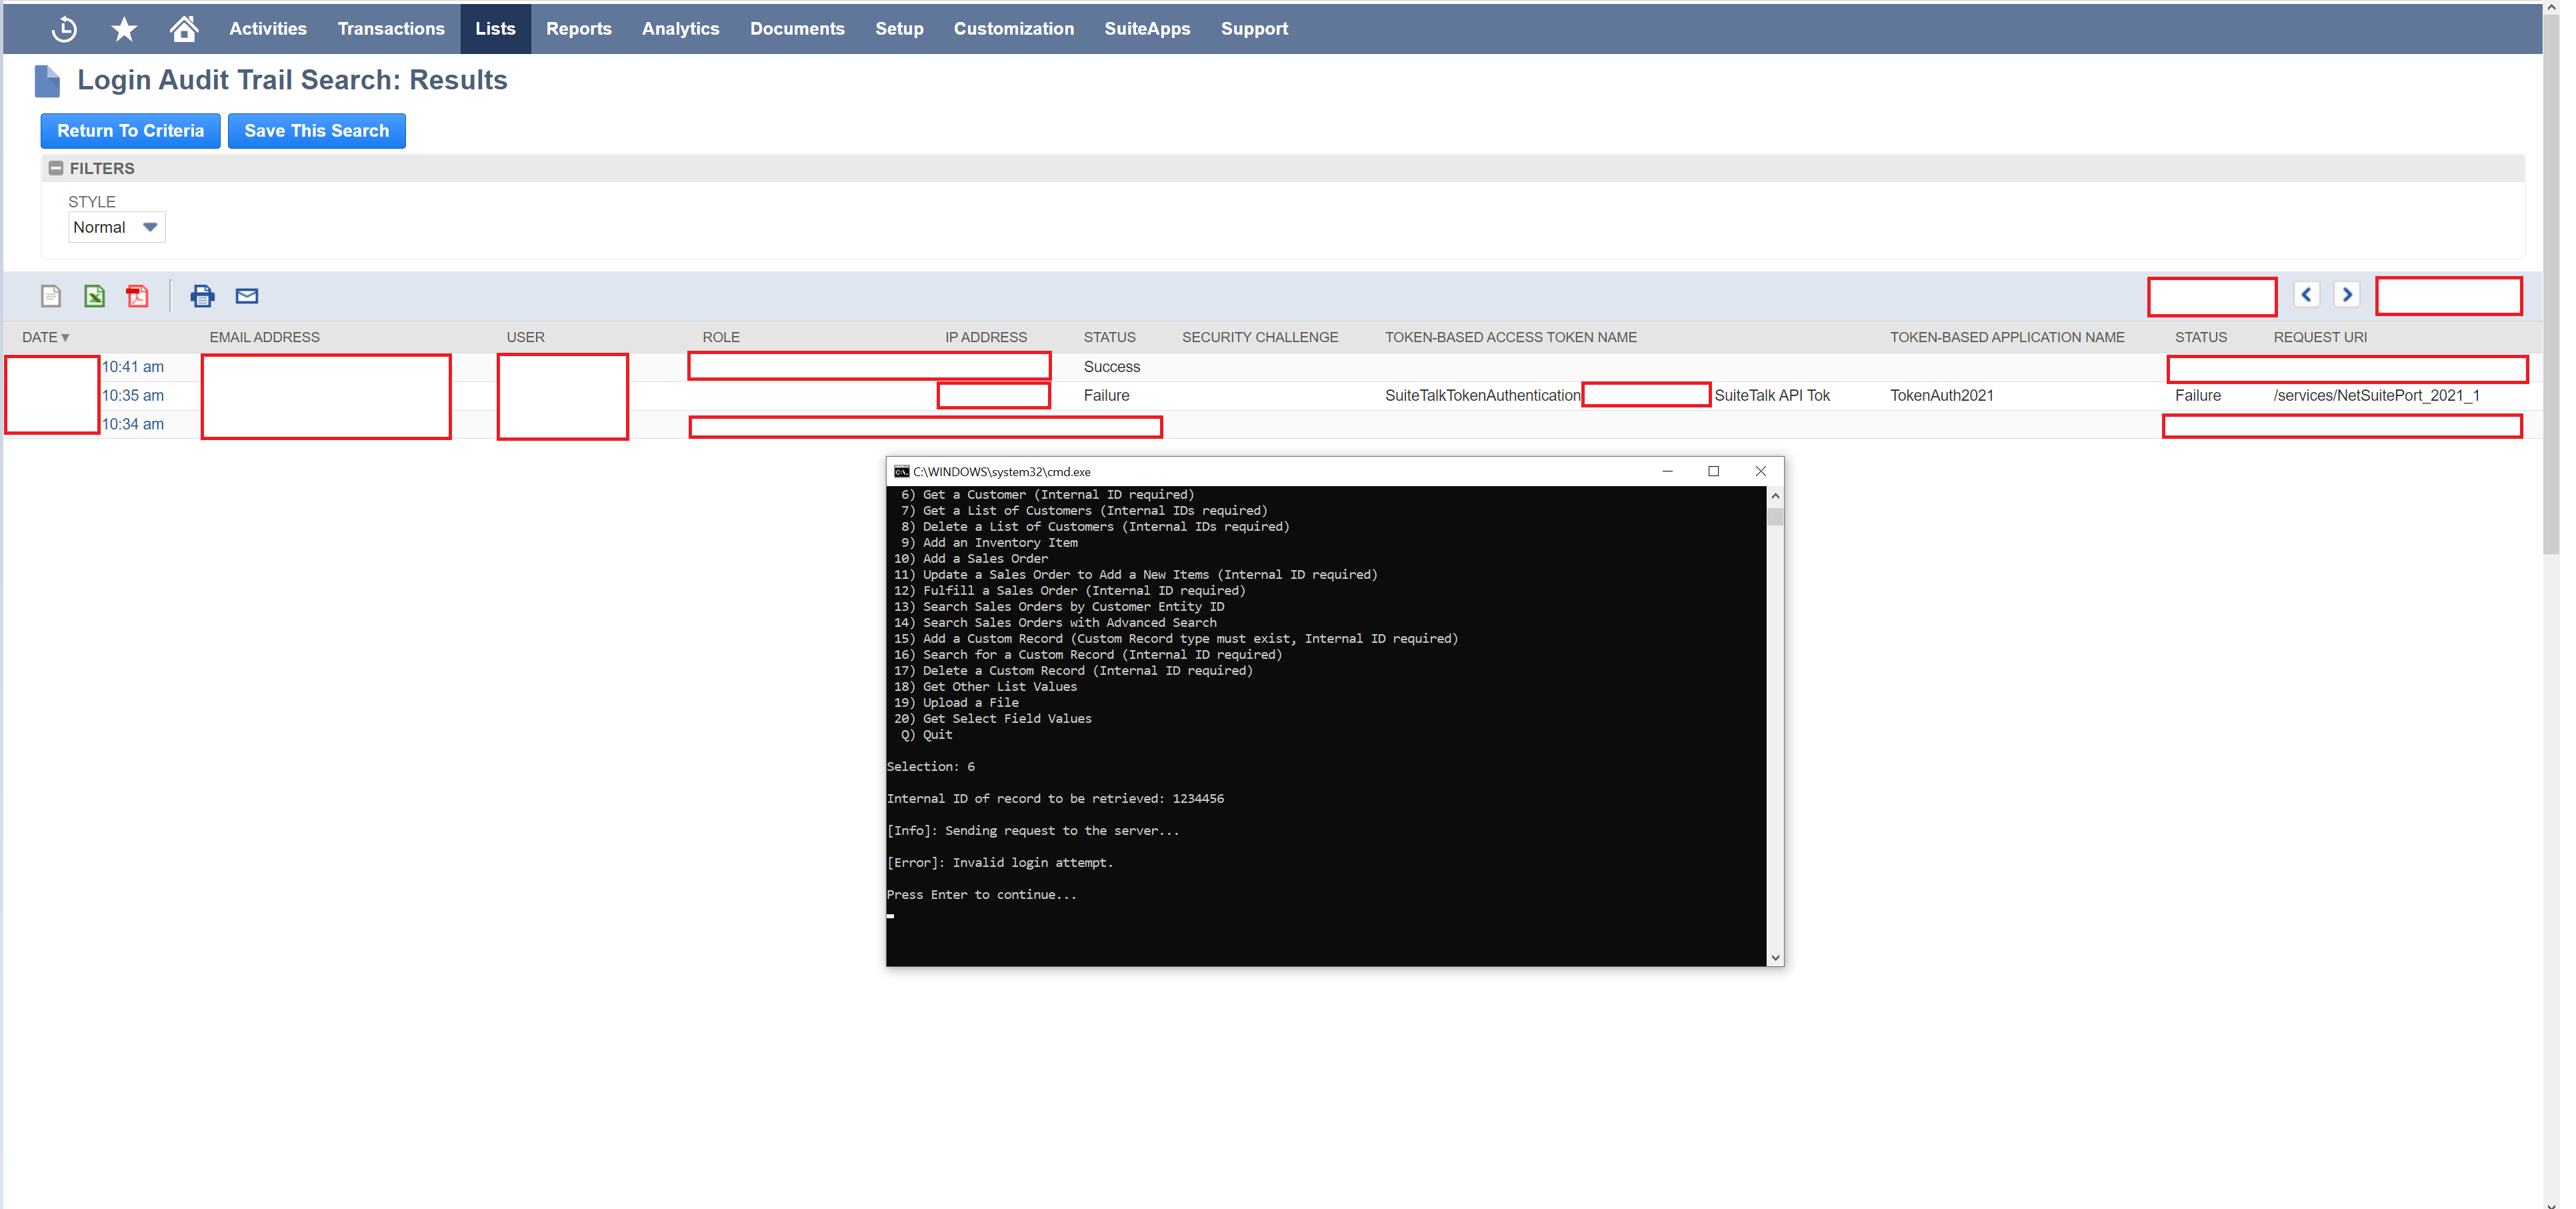Open the 10:41 am login record
Screen dimensions: 2576x1209
[x=133, y=366]
